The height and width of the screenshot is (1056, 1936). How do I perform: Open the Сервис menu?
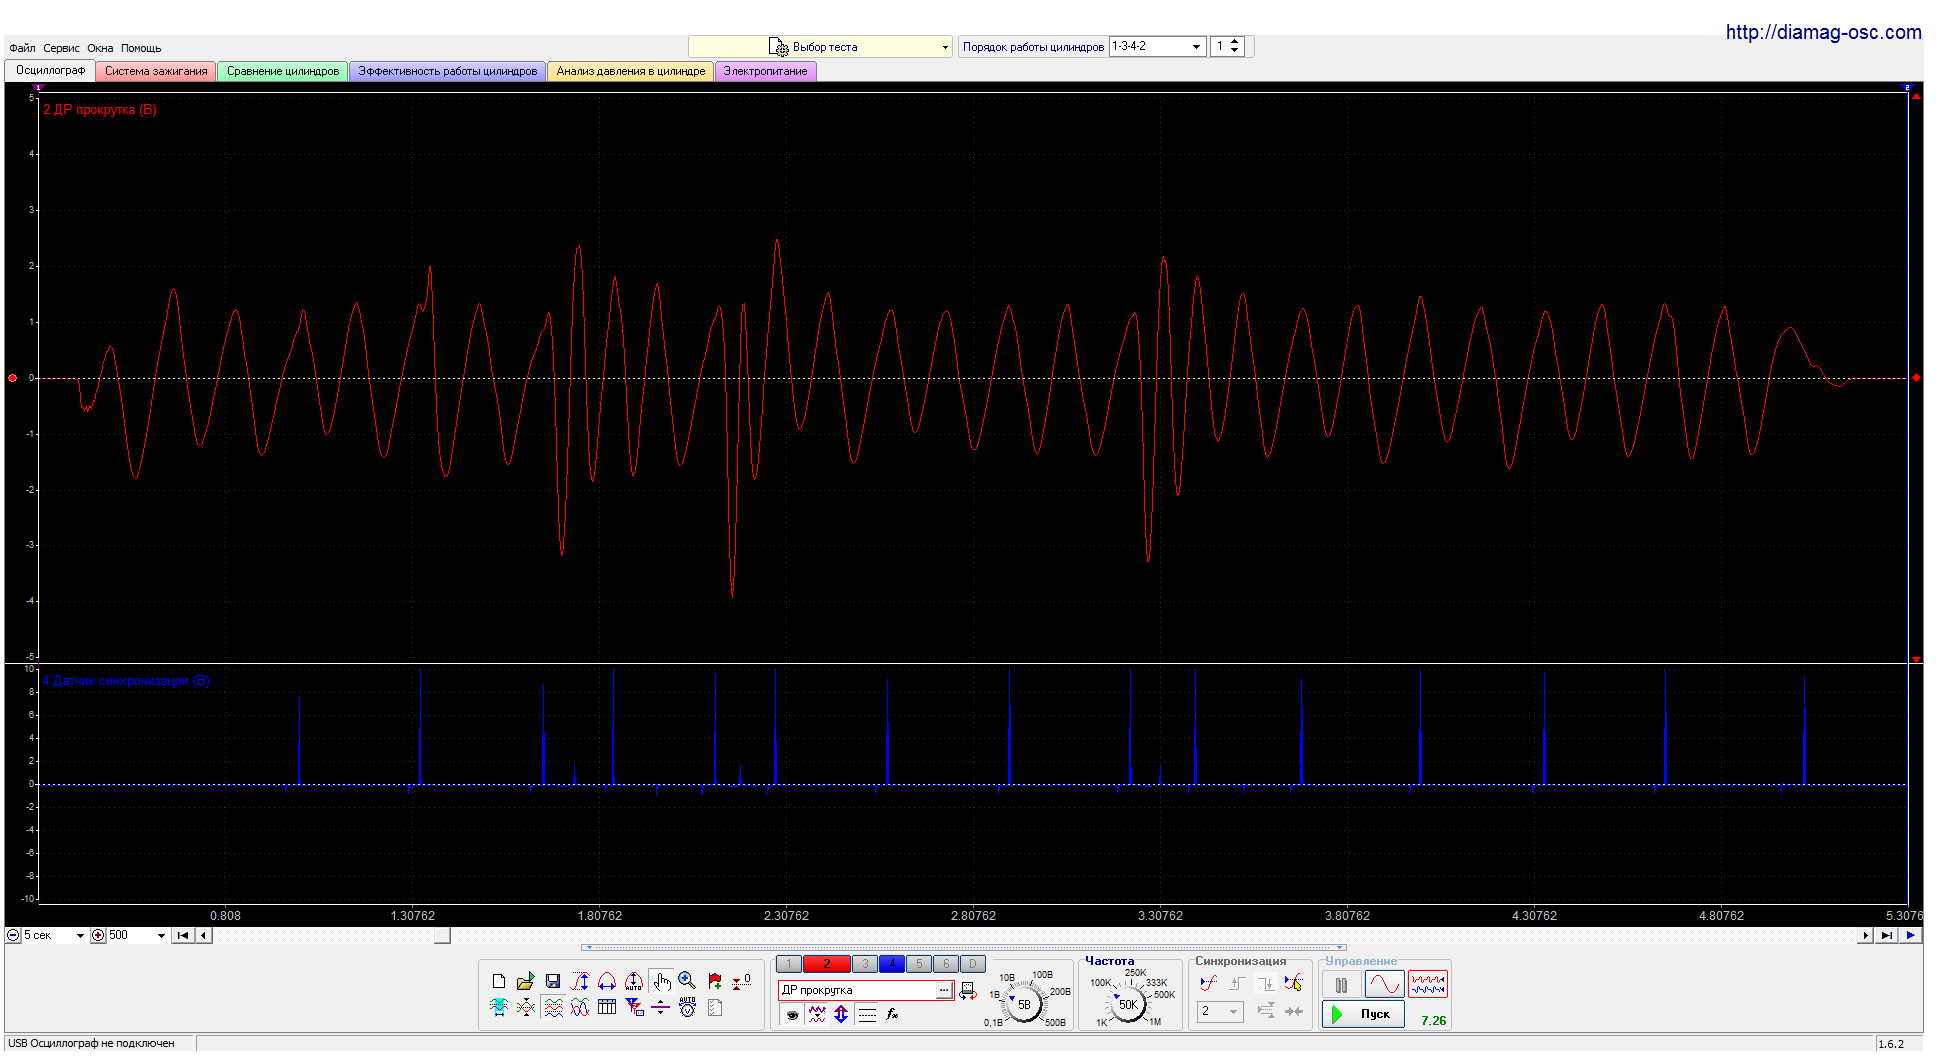click(61, 48)
